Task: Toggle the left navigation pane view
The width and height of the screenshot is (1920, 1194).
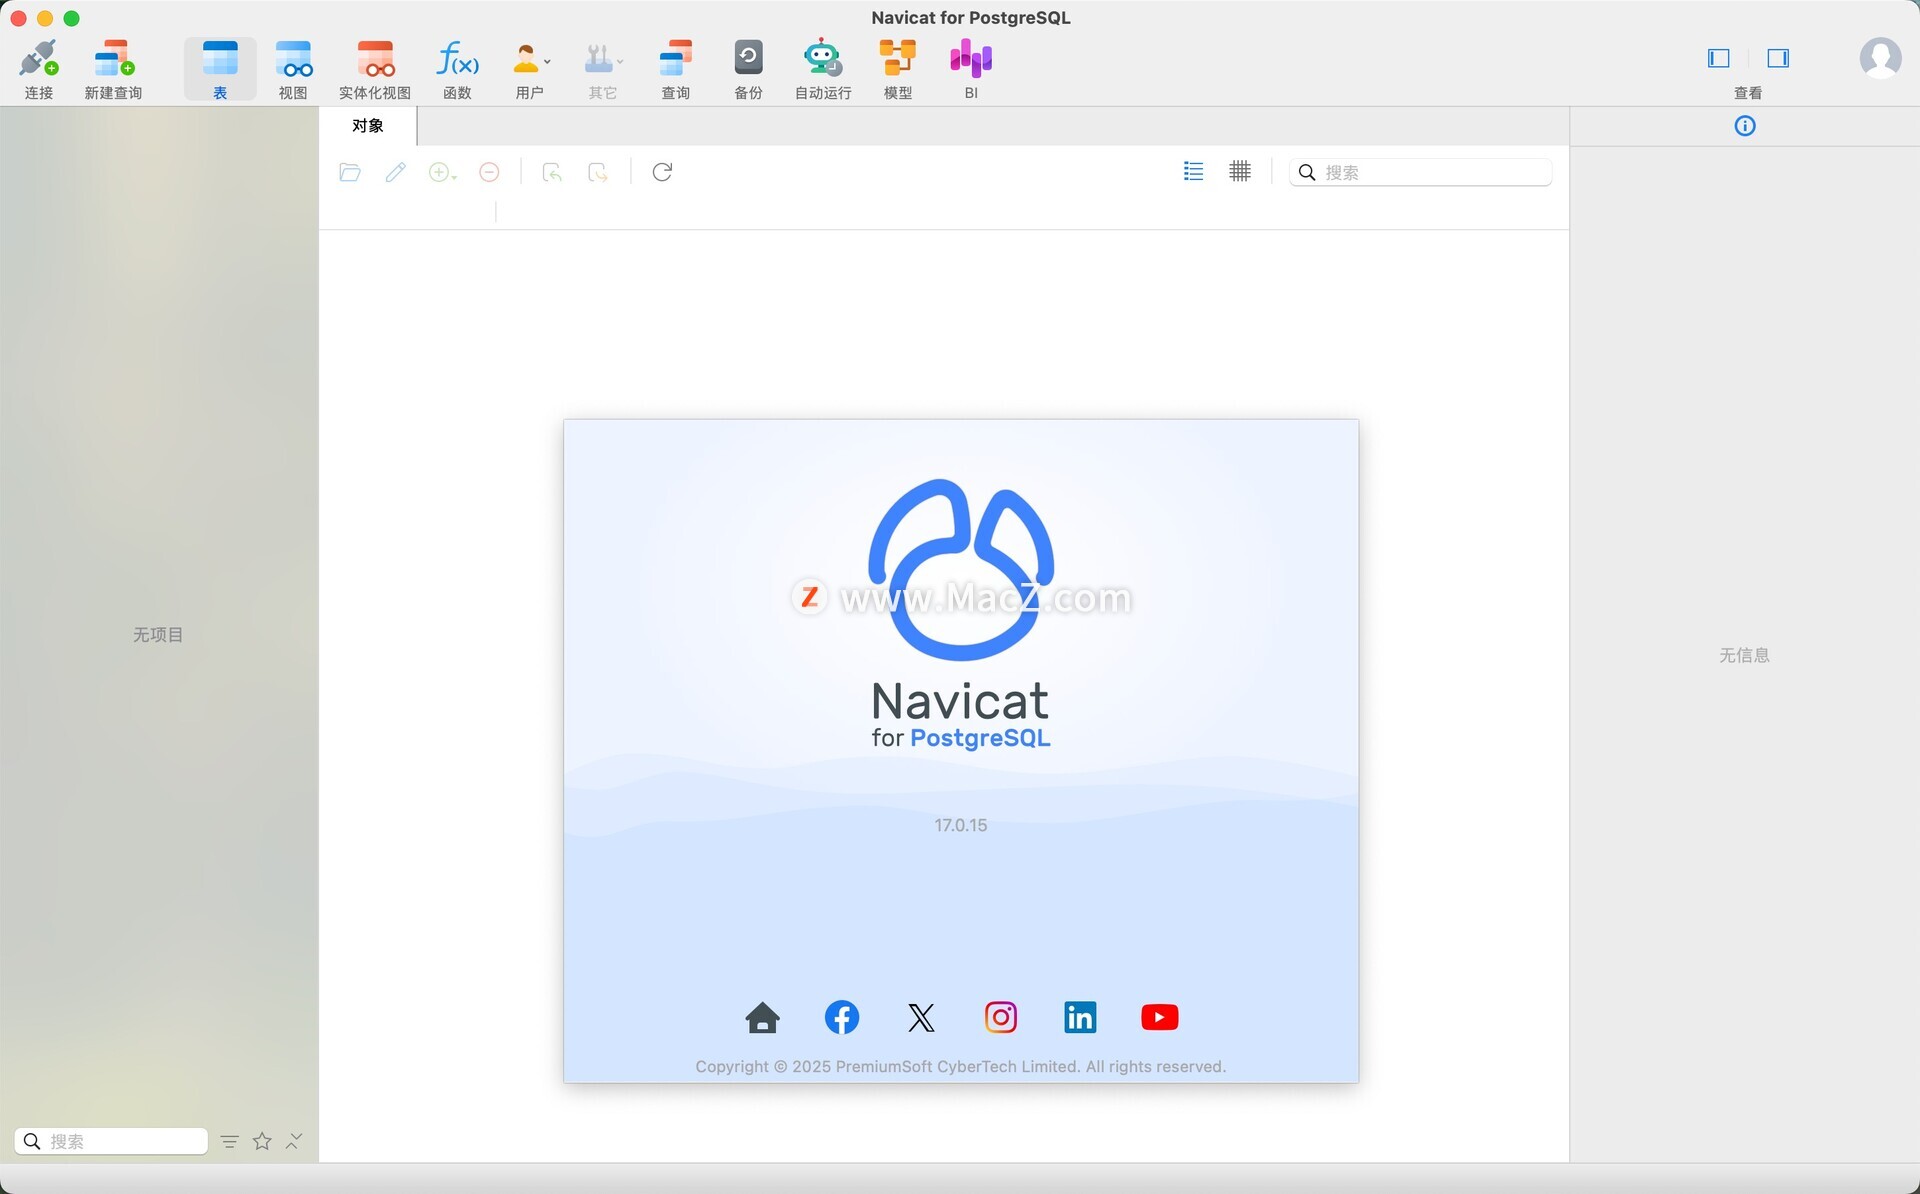Action: 1719,58
